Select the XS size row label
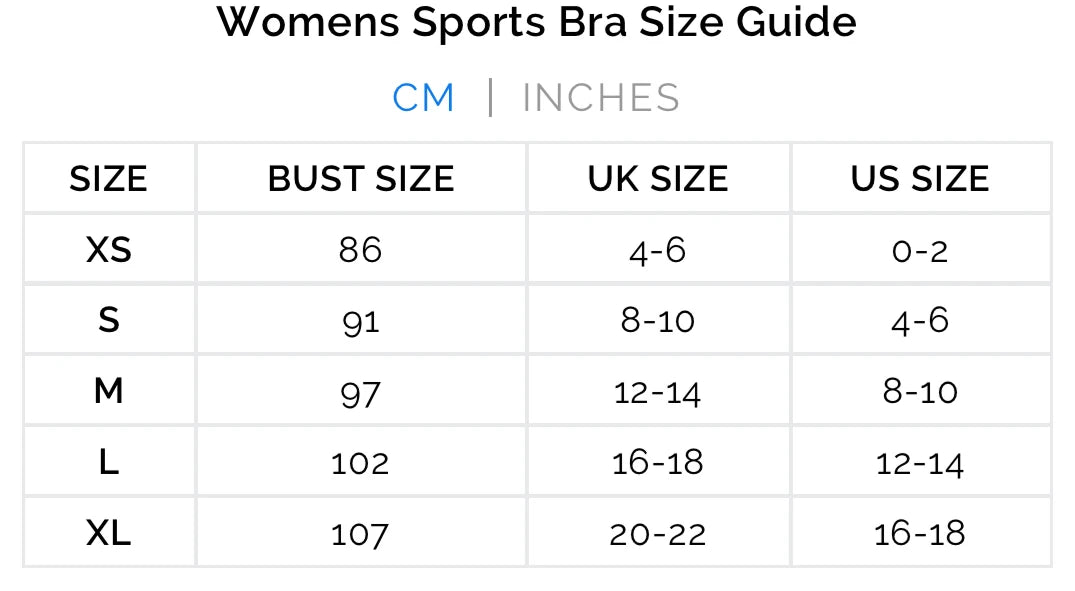Image resolution: width=1075 pixels, height=591 pixels. [x=108, y=249]
